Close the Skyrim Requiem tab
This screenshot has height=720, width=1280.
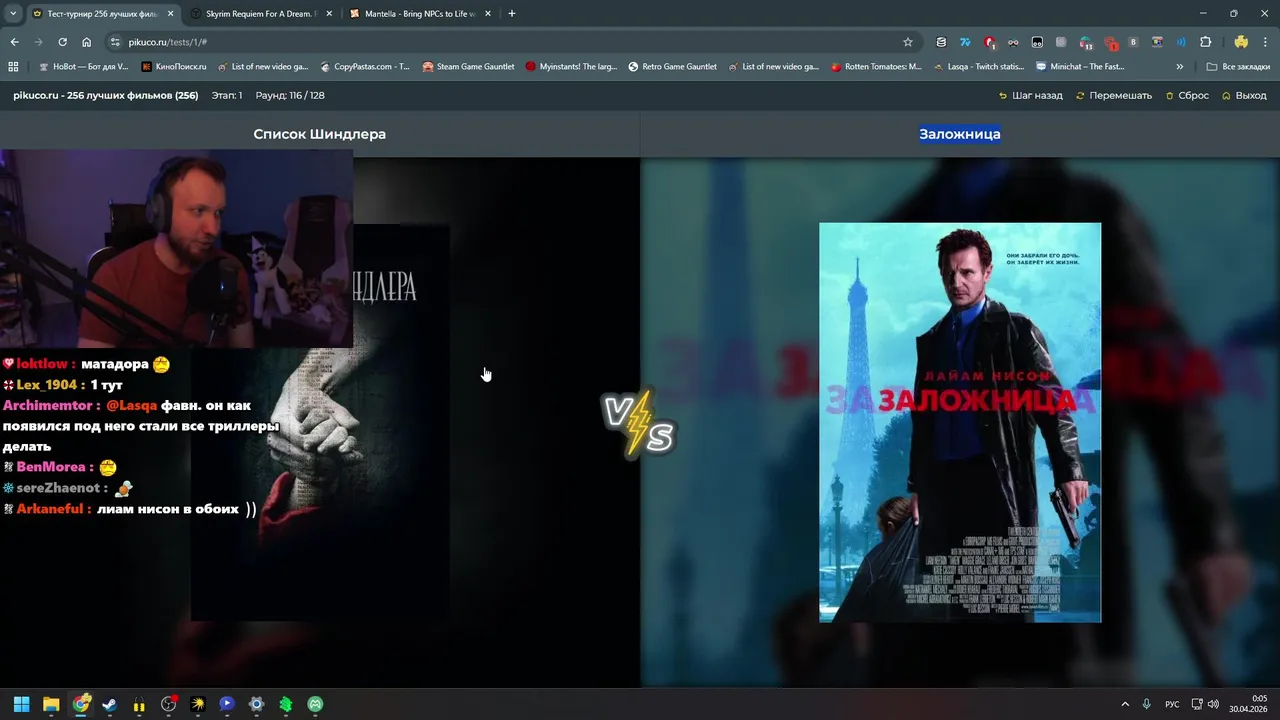tap(329, 14)
